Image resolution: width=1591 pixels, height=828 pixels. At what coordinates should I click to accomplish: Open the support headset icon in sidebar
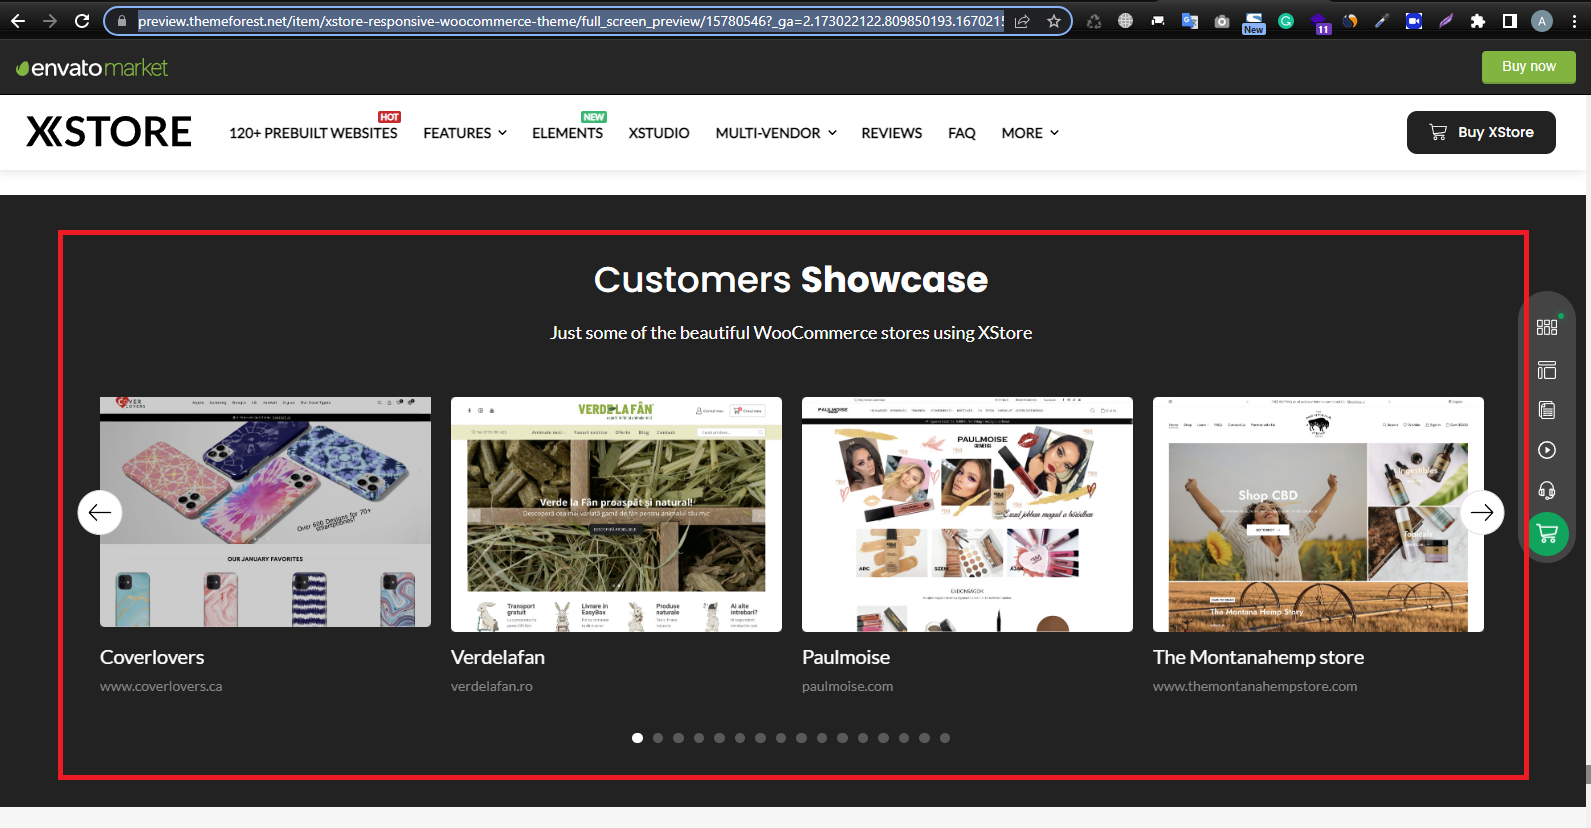(x=1547, y=490)
